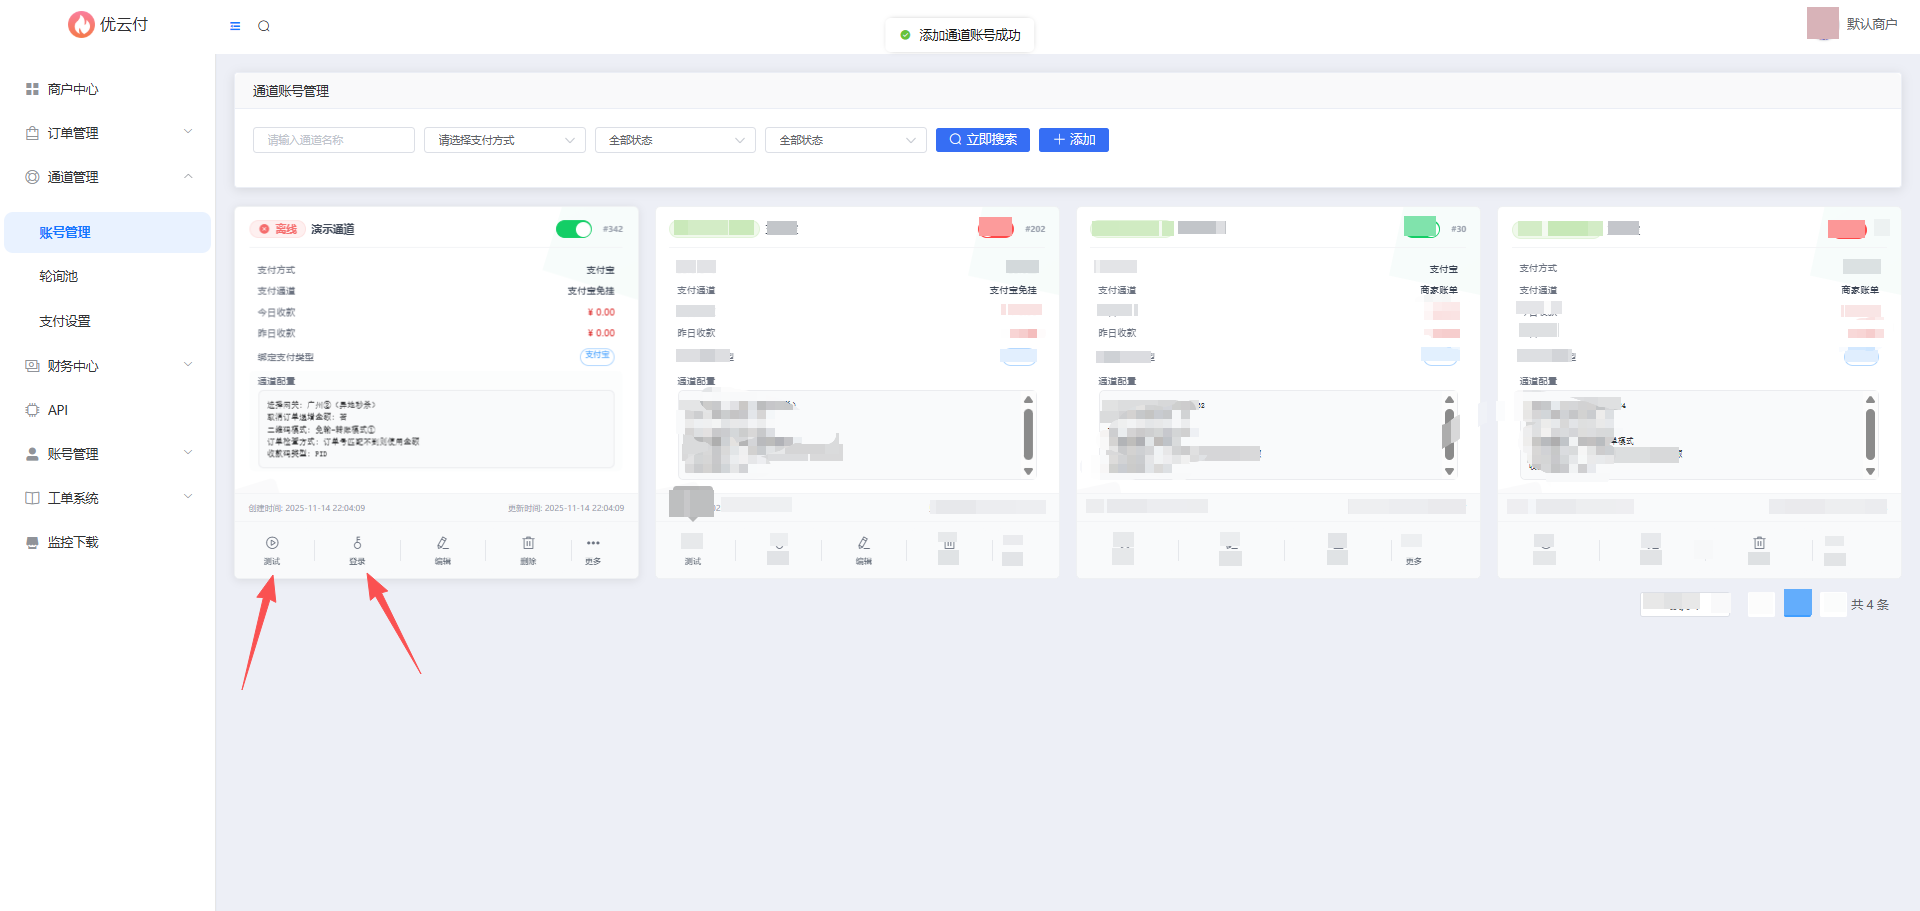This screenshot has width=1920, height=911.
Task: Click the 删除 (delete) trash icon on 演示通道 card
Action: (528, 544)
